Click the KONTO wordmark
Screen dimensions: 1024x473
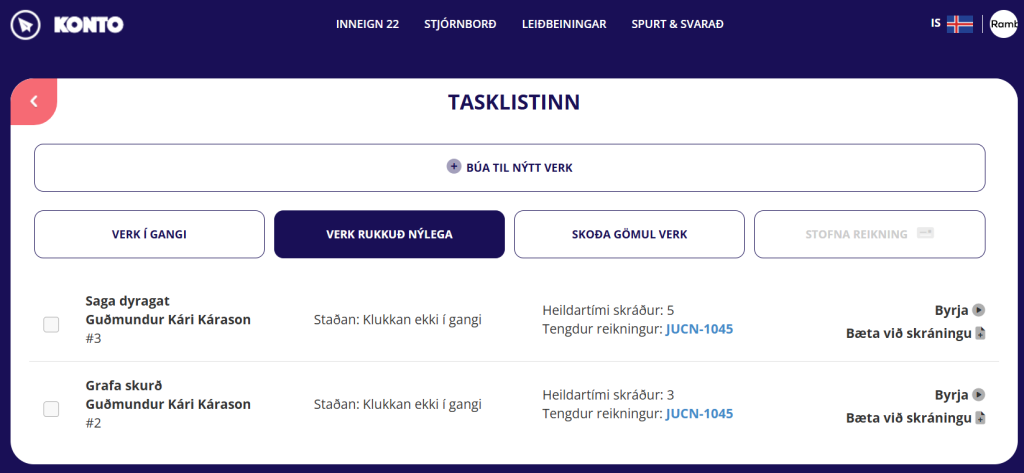point(89,25)
